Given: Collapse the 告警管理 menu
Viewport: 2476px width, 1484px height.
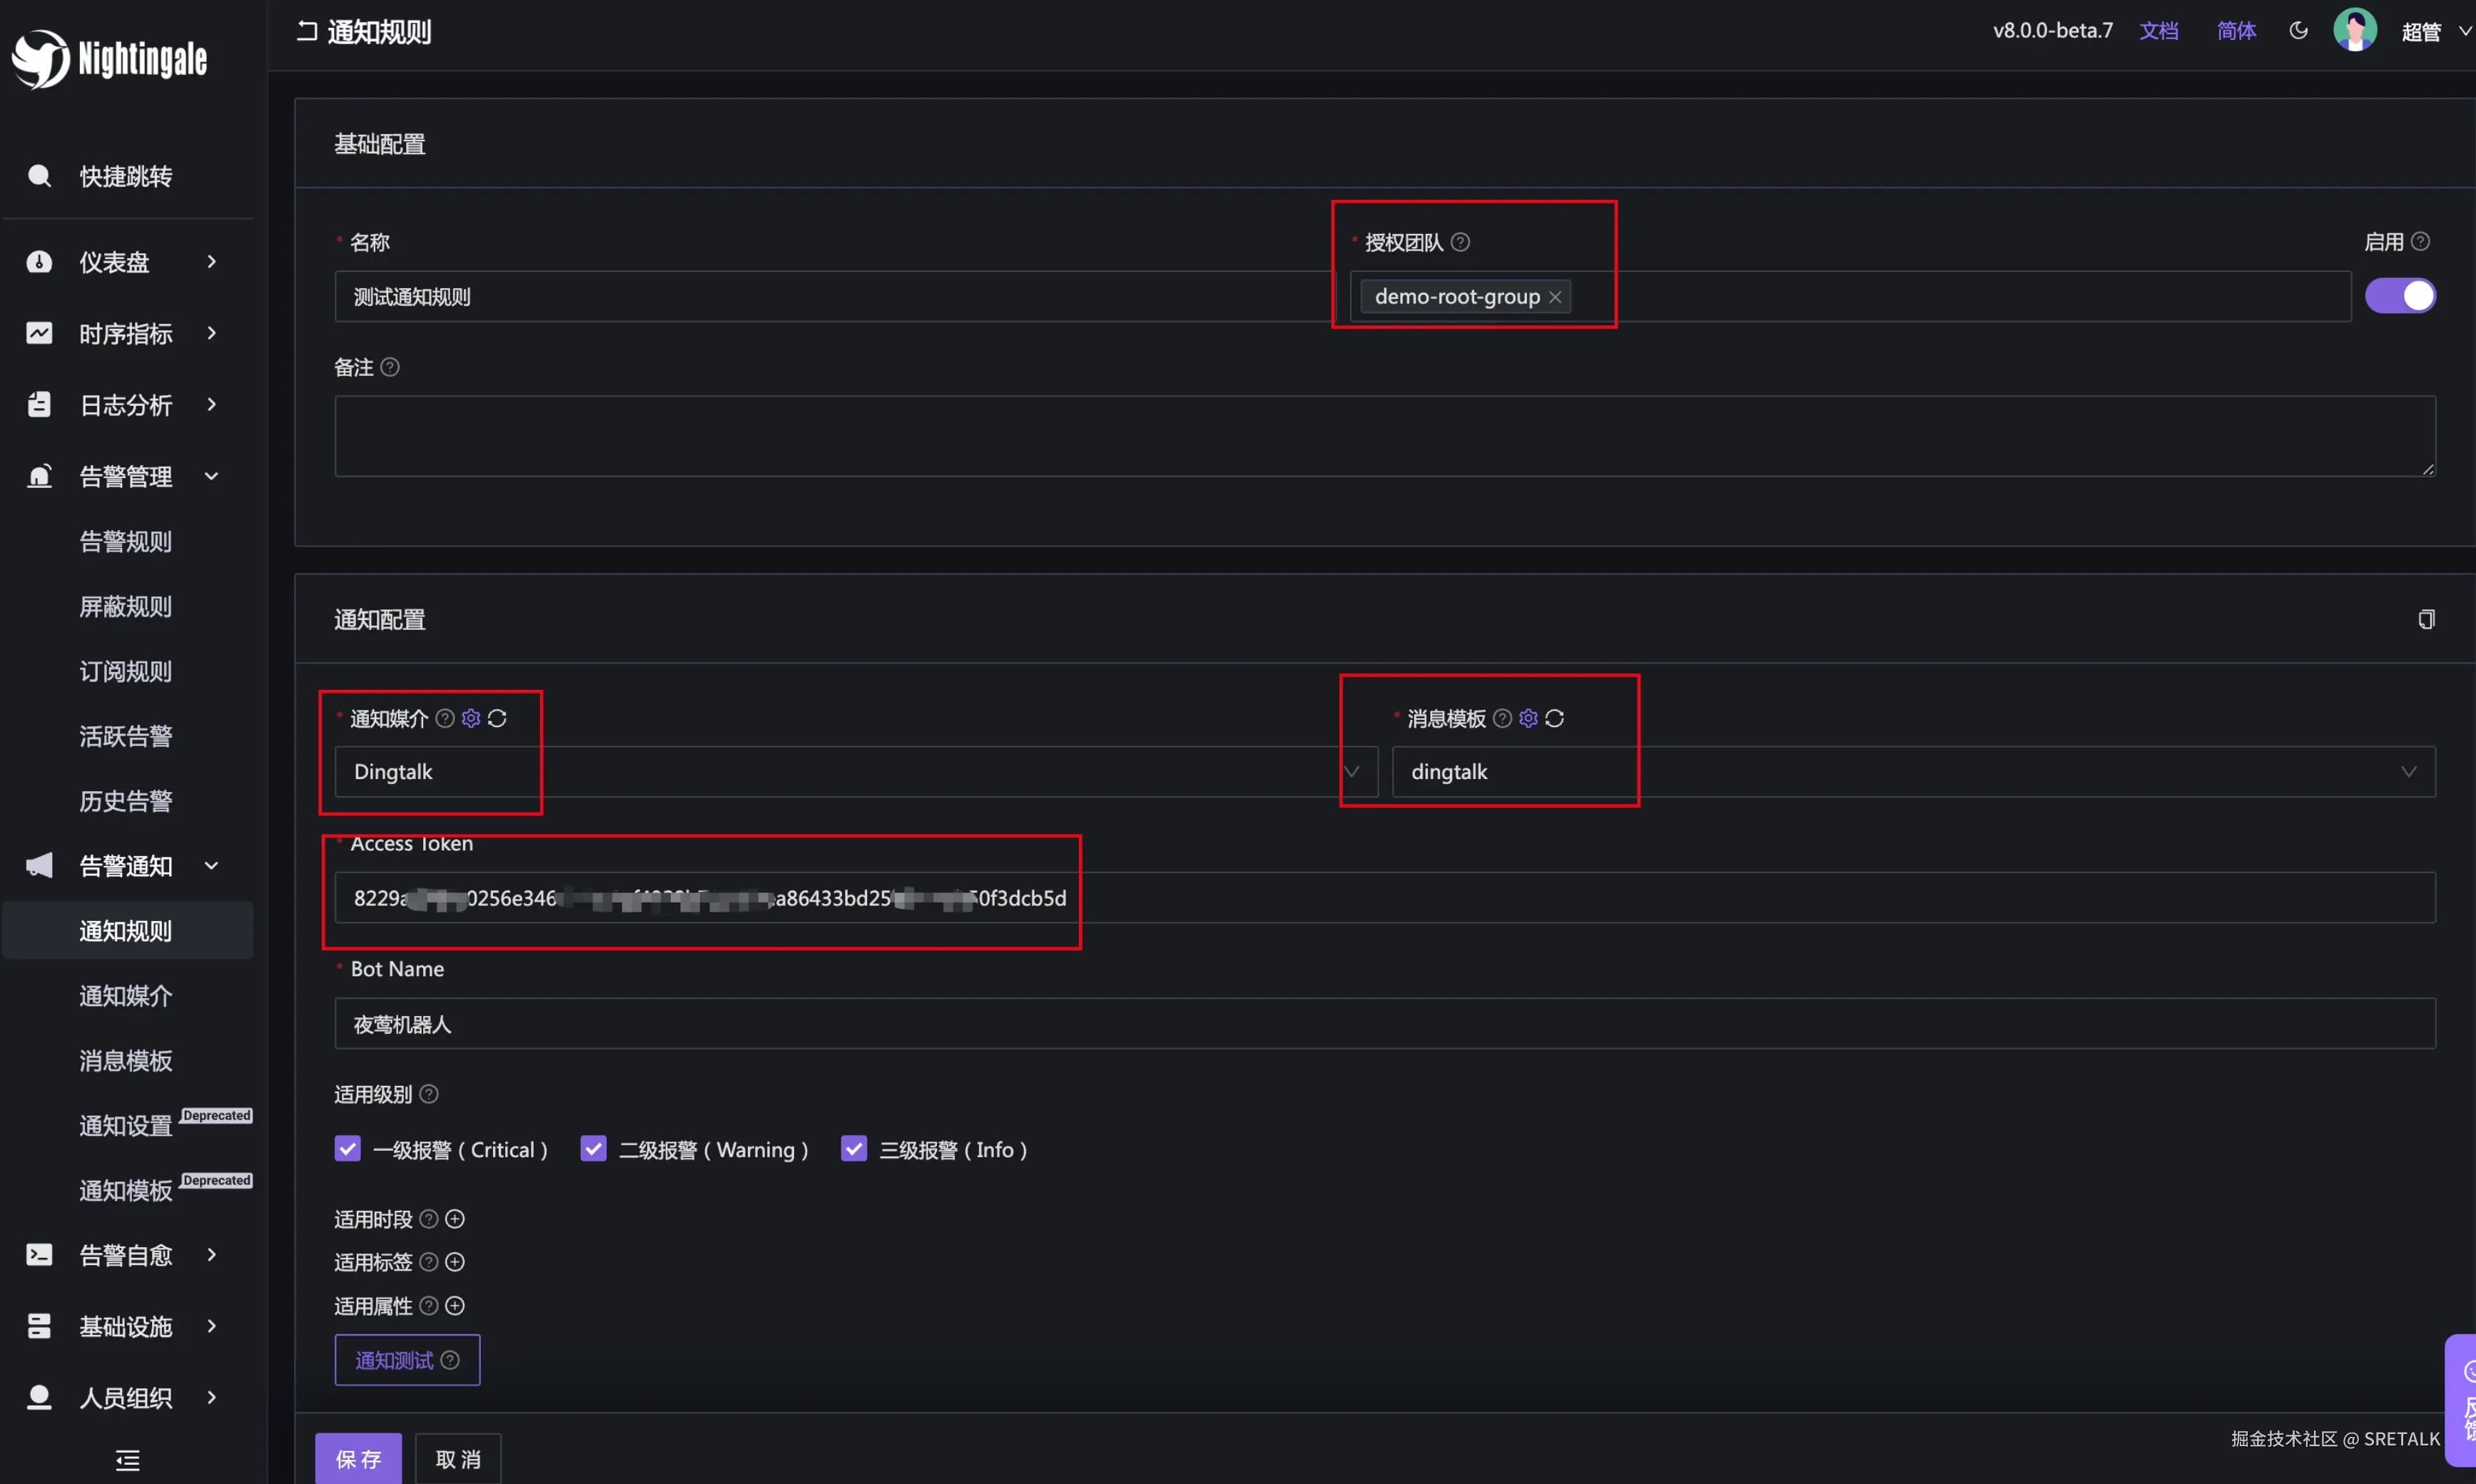Looking at the screenshot, I should pyautogui.click(x=126, y=476).
